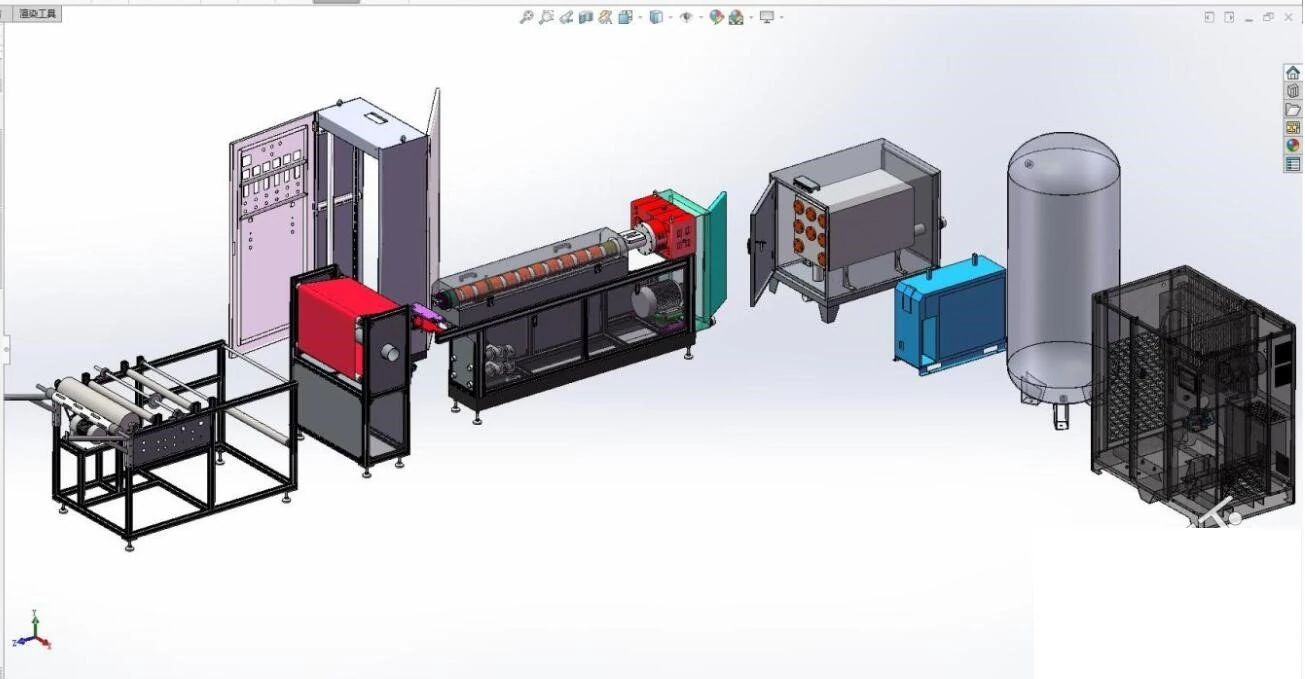Viewport: 1305px width, 679px height.
Task: Open the Design Library task pane tab
Action: click(1293, 91)
